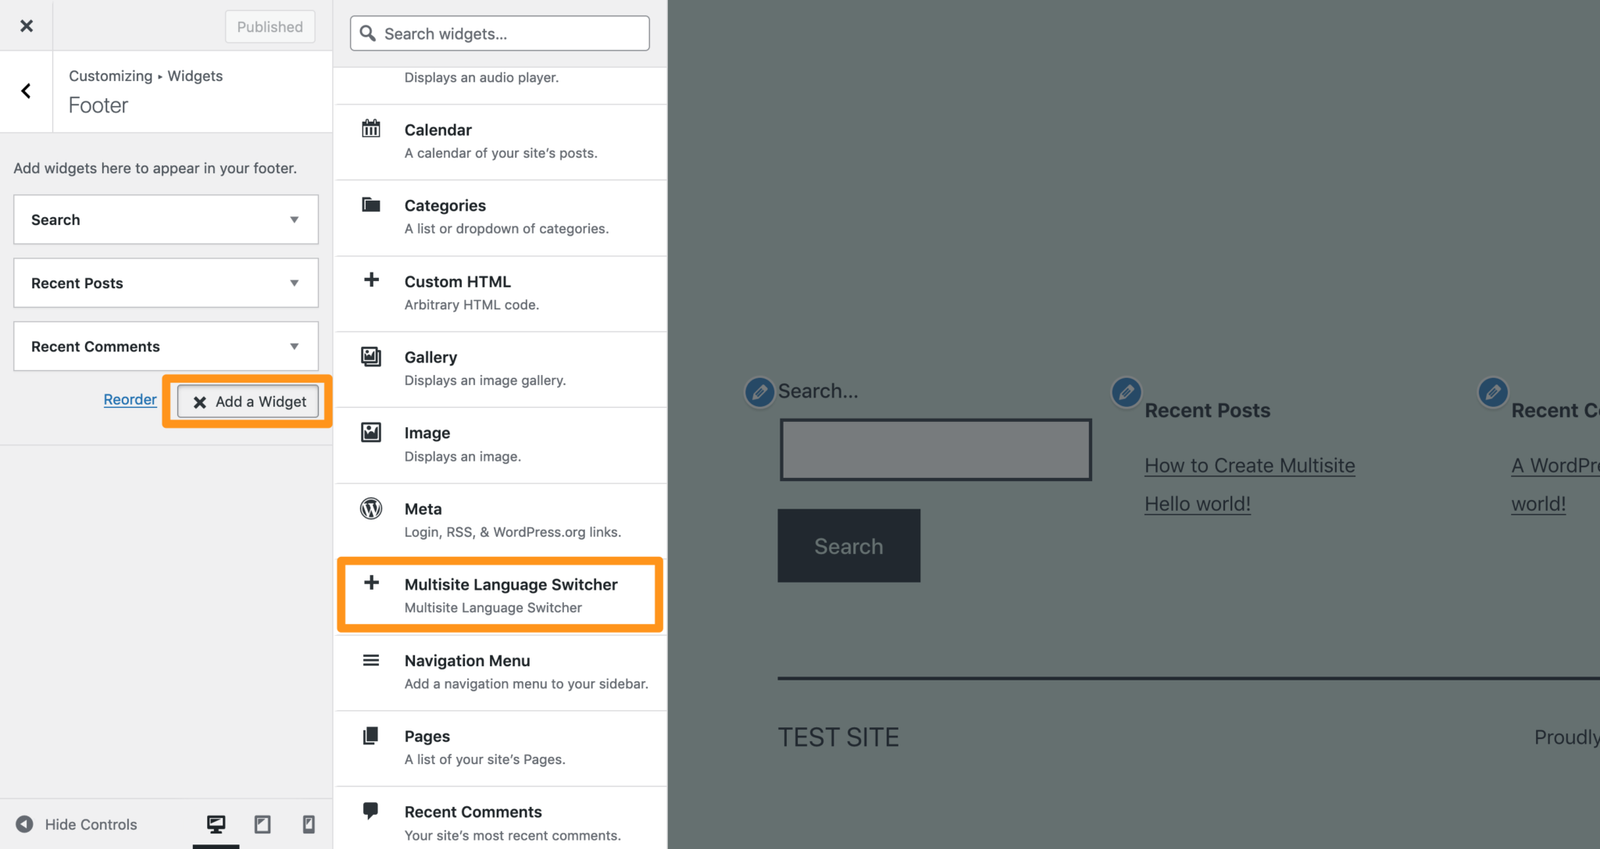Expand the Recent Comments widget dropdown
Screen dimensions: 1600x849
(x=294, y=347)
